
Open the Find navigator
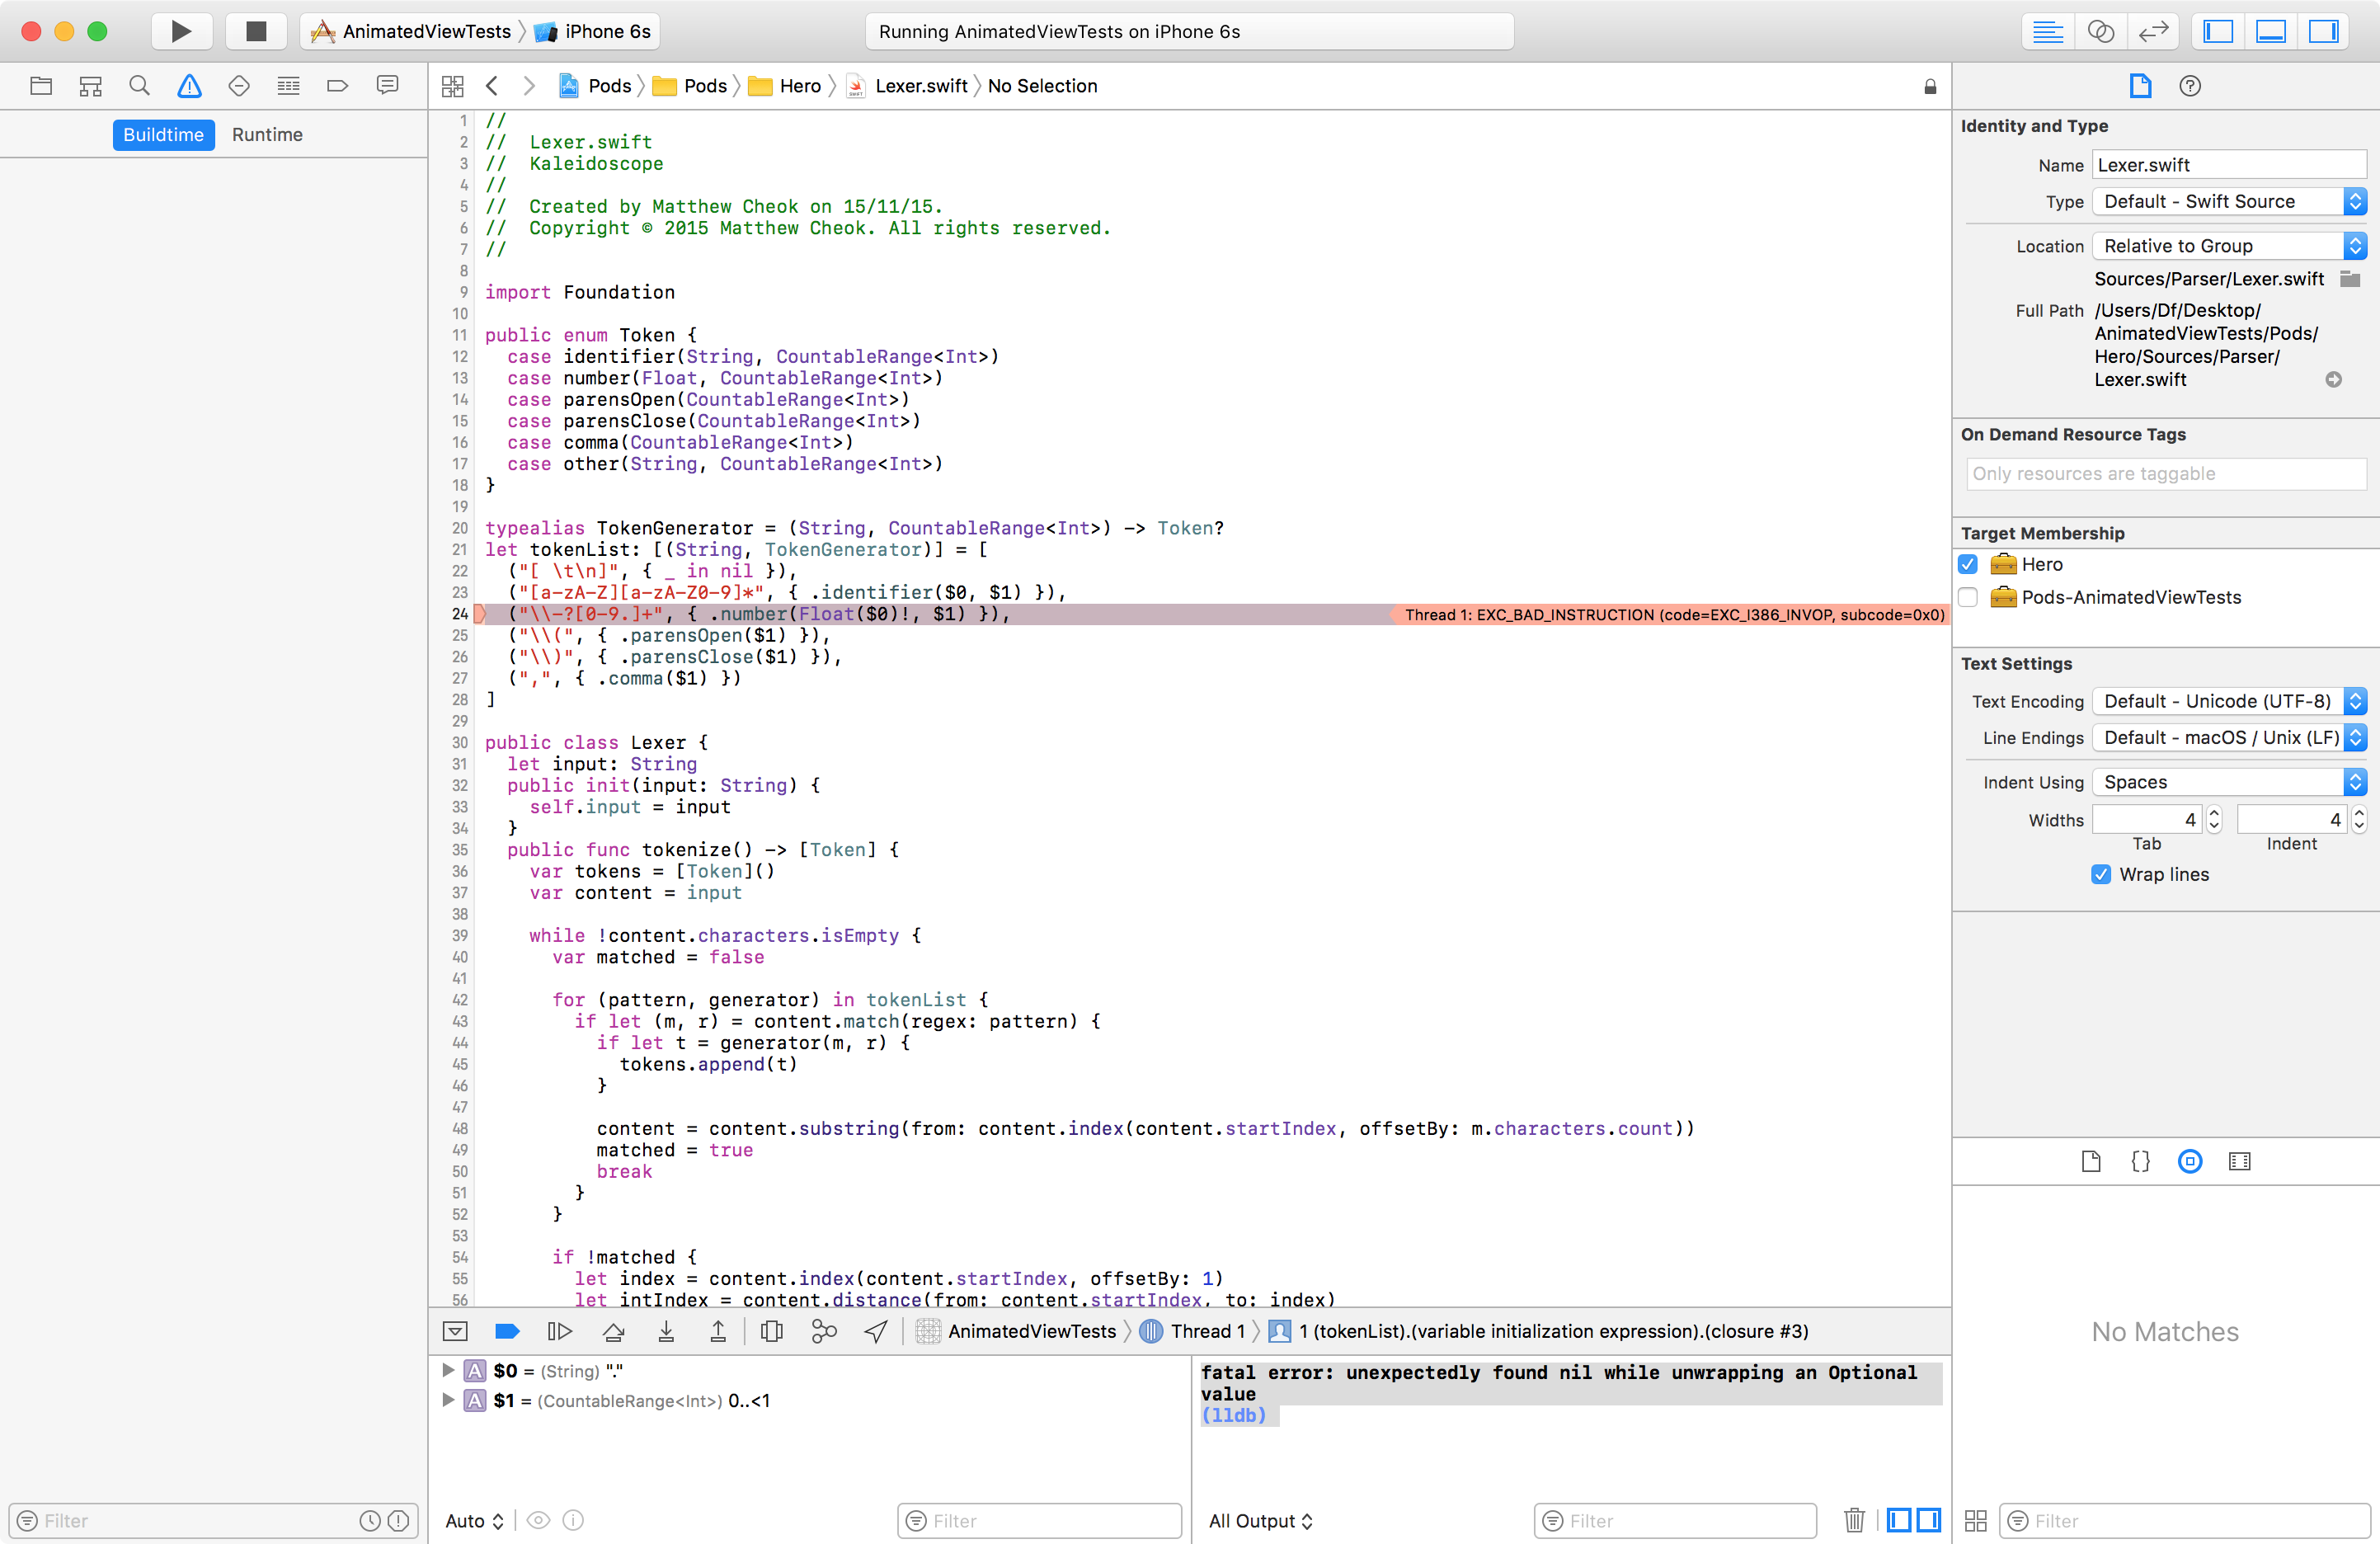(x=140, y=86)
